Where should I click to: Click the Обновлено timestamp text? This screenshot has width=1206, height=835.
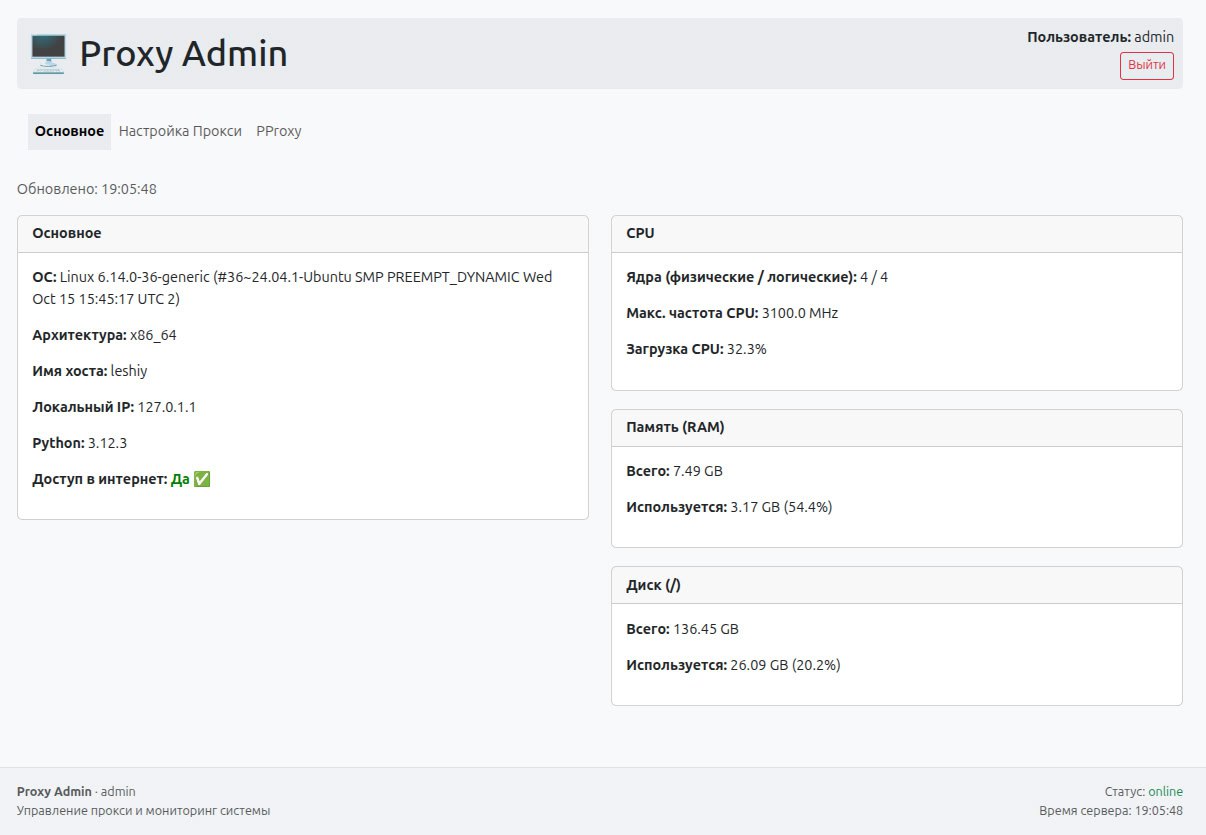[87, 189]
